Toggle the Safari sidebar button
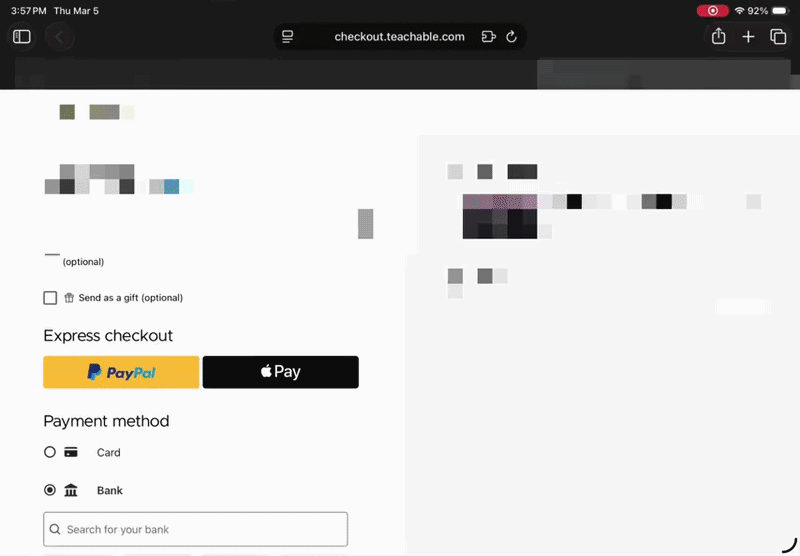The width and height of the screenshot is (800, 556). pyautogui.click(x=21, y=37)
